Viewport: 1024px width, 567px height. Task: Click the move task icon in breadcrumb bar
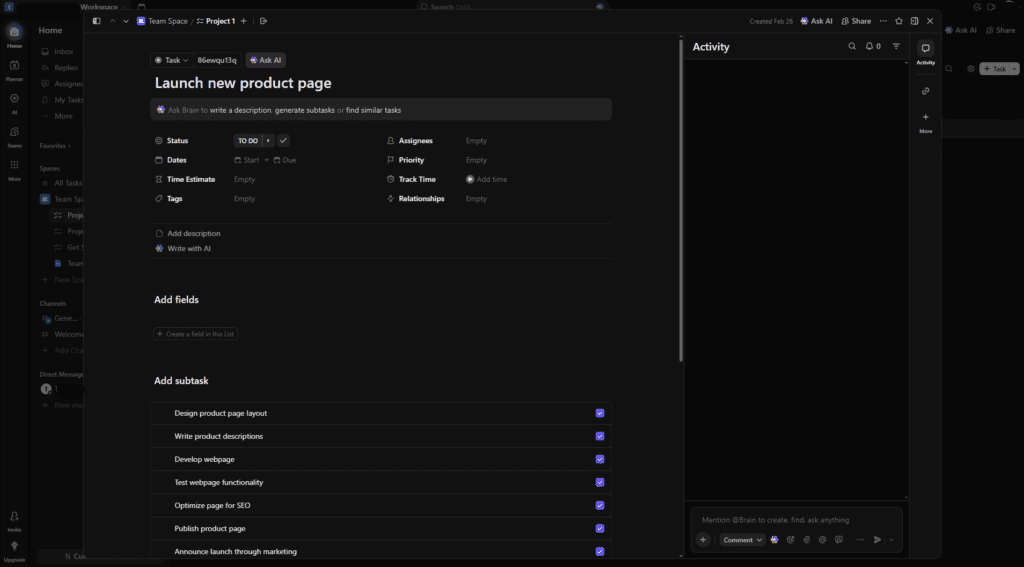[264, 21]
